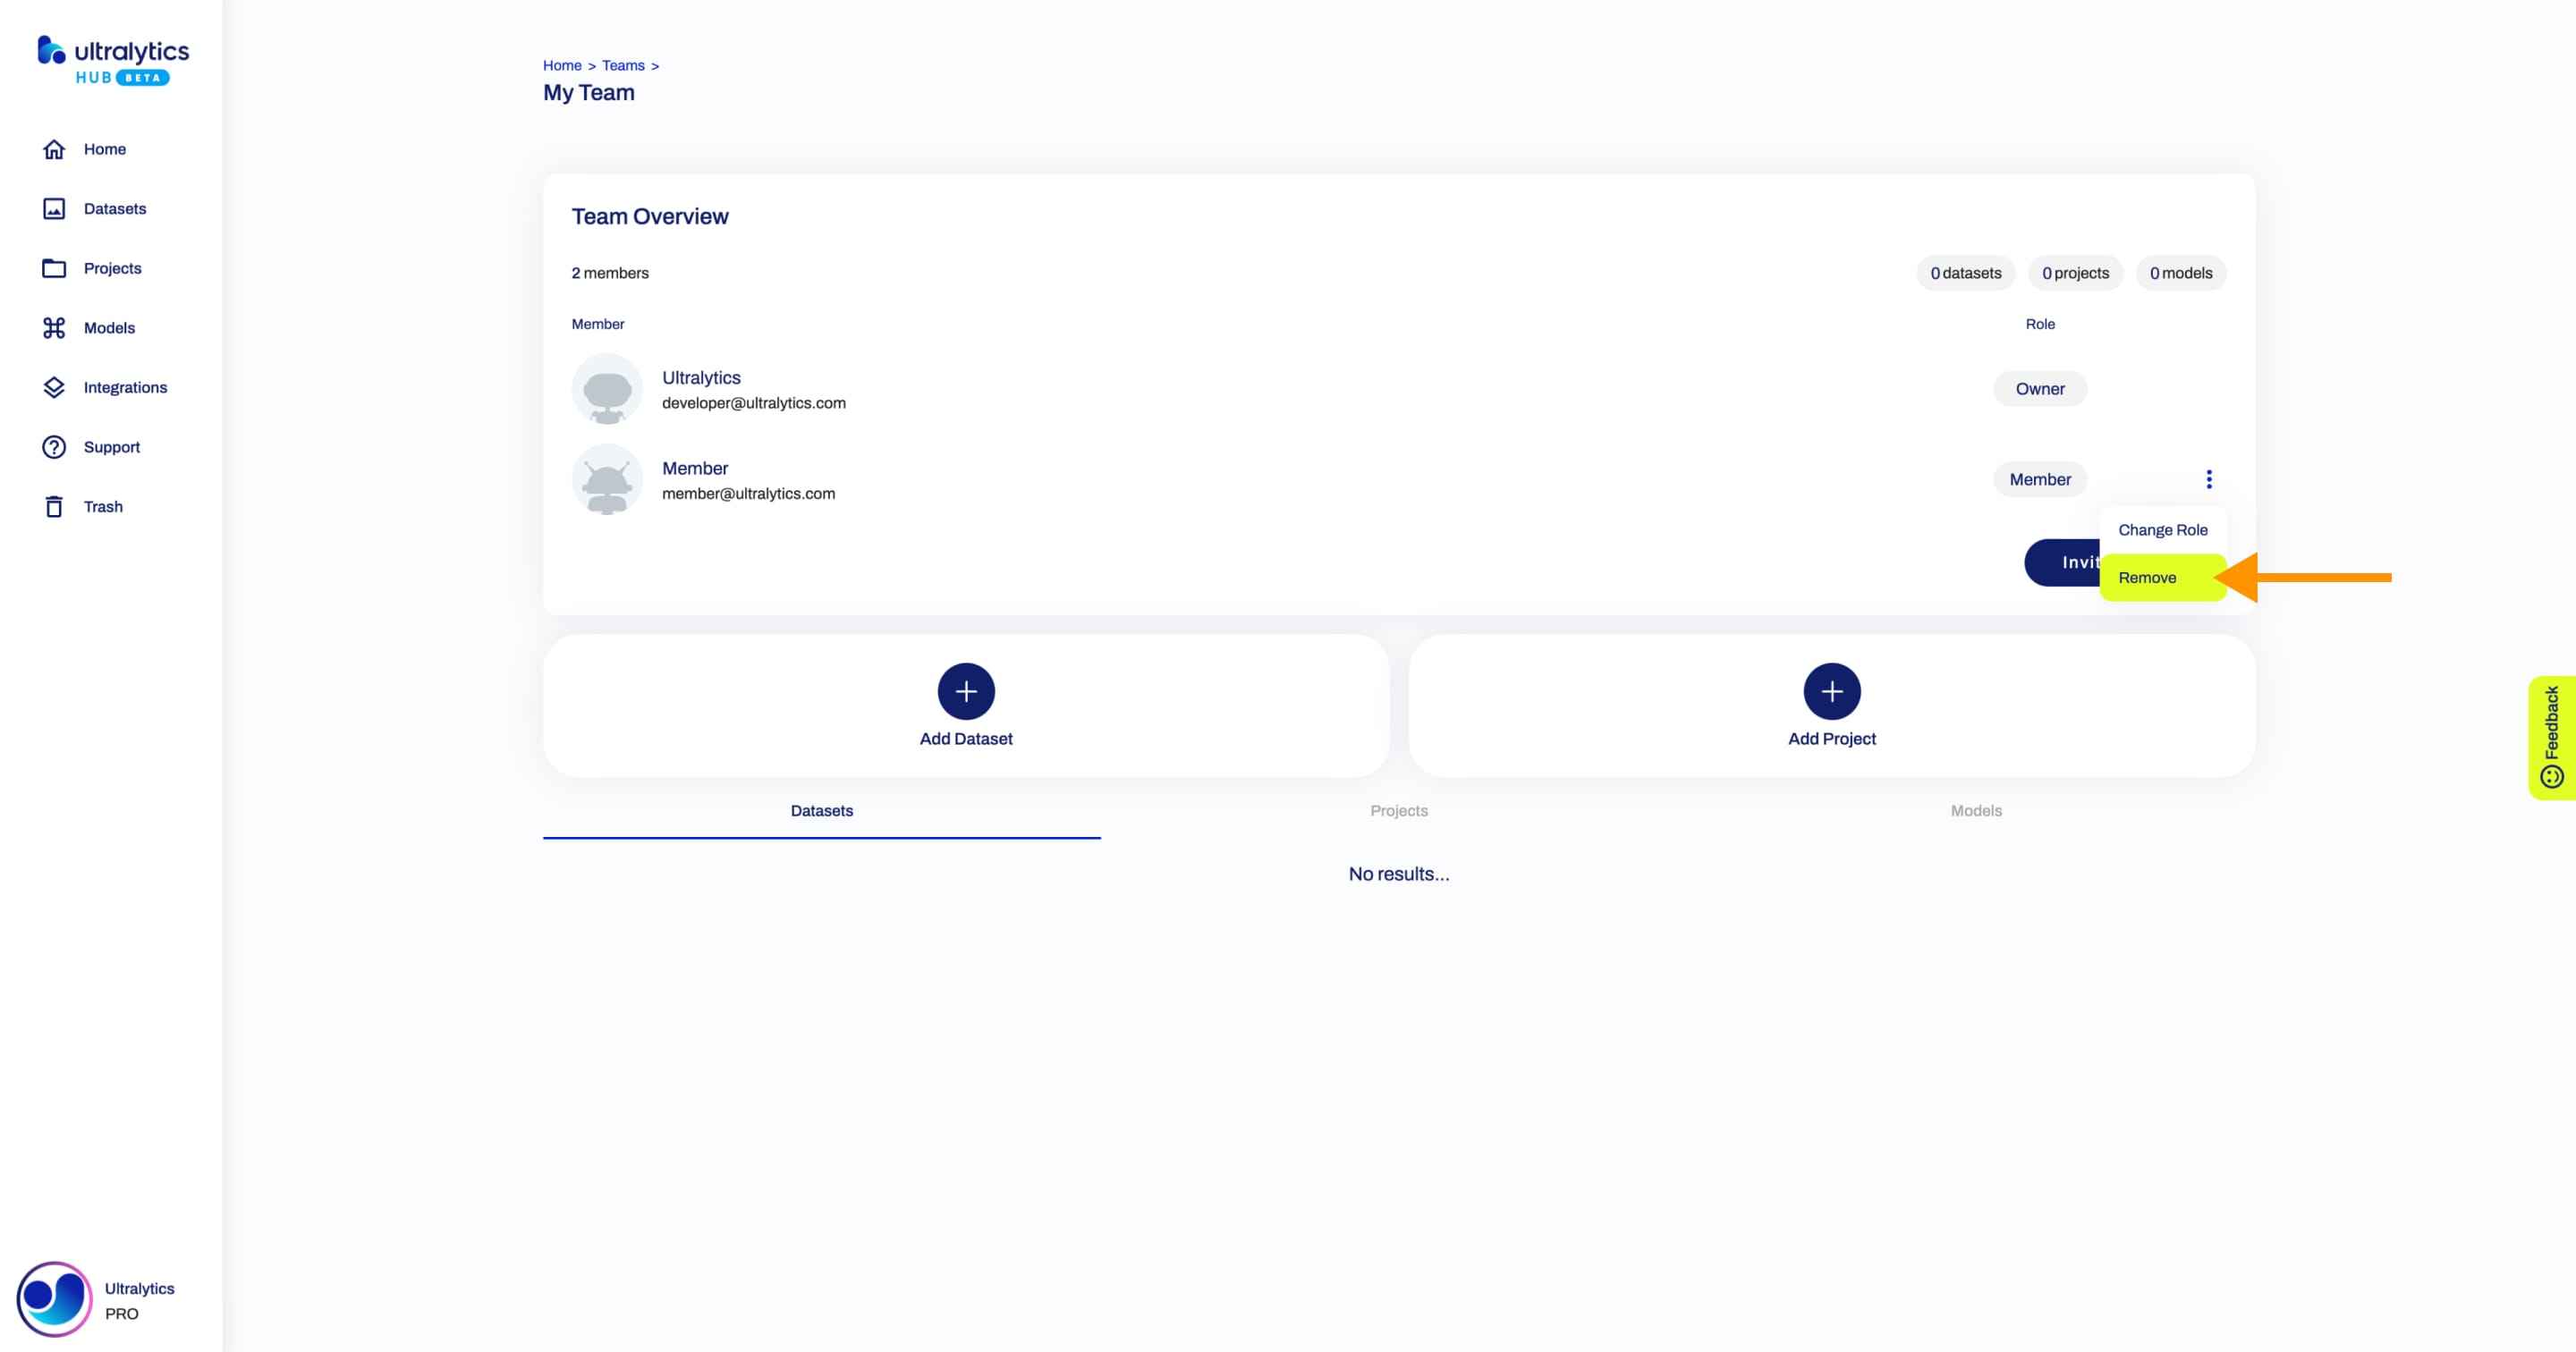Expand the breadcrumb Teams link
Screen dimensions: 2576x1352
622,64
